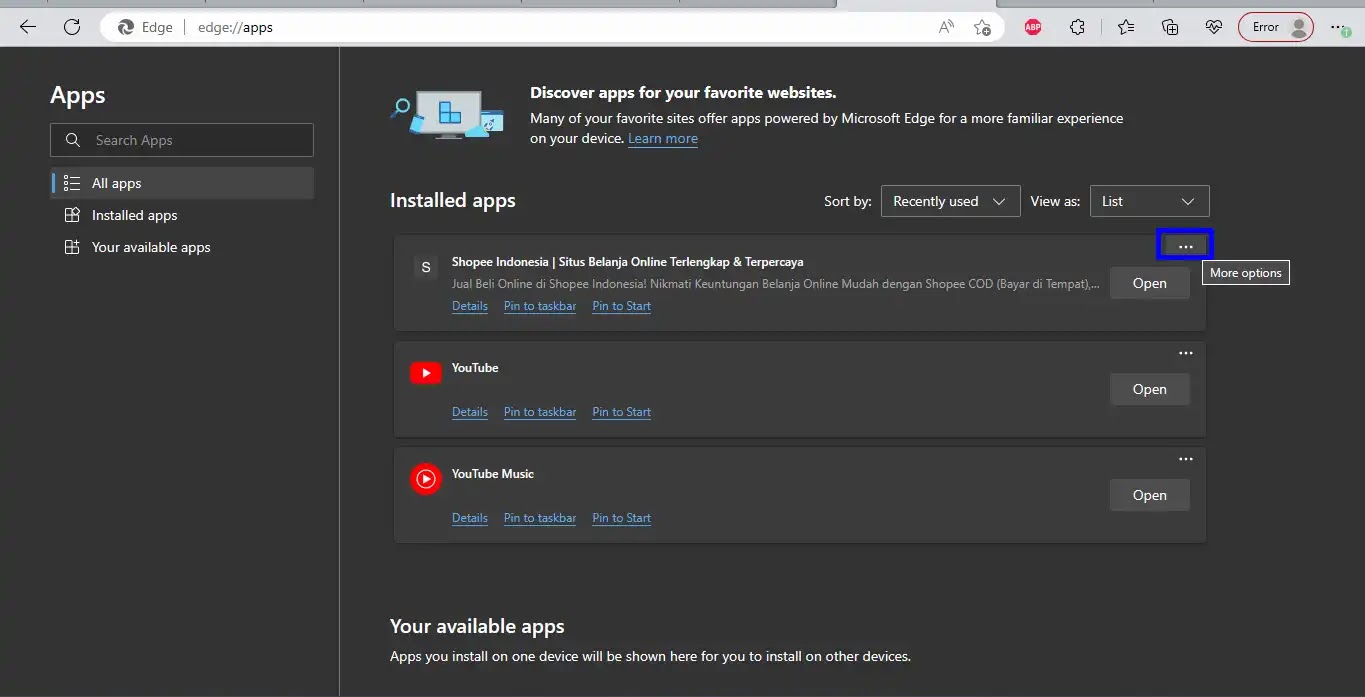1365x697 pixels.
Task: Expand the View as List dropdown
Action: [1150, 201]
